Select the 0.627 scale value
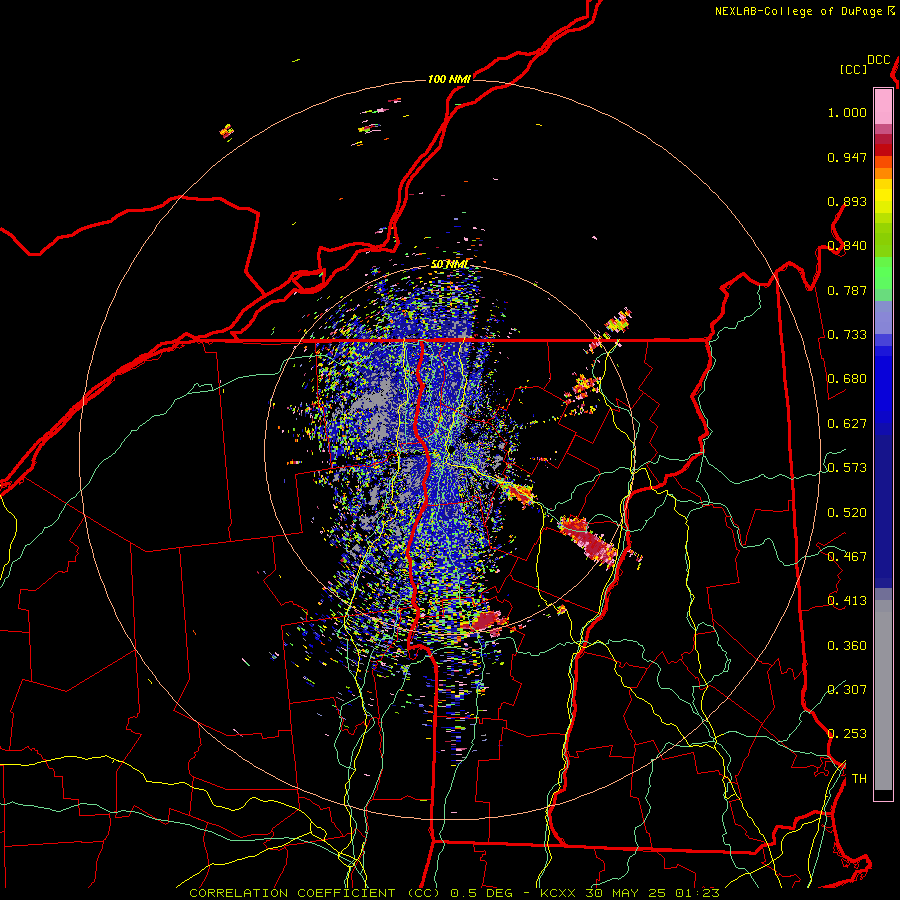Screen dimensions: 900x900 pos(847,424)
